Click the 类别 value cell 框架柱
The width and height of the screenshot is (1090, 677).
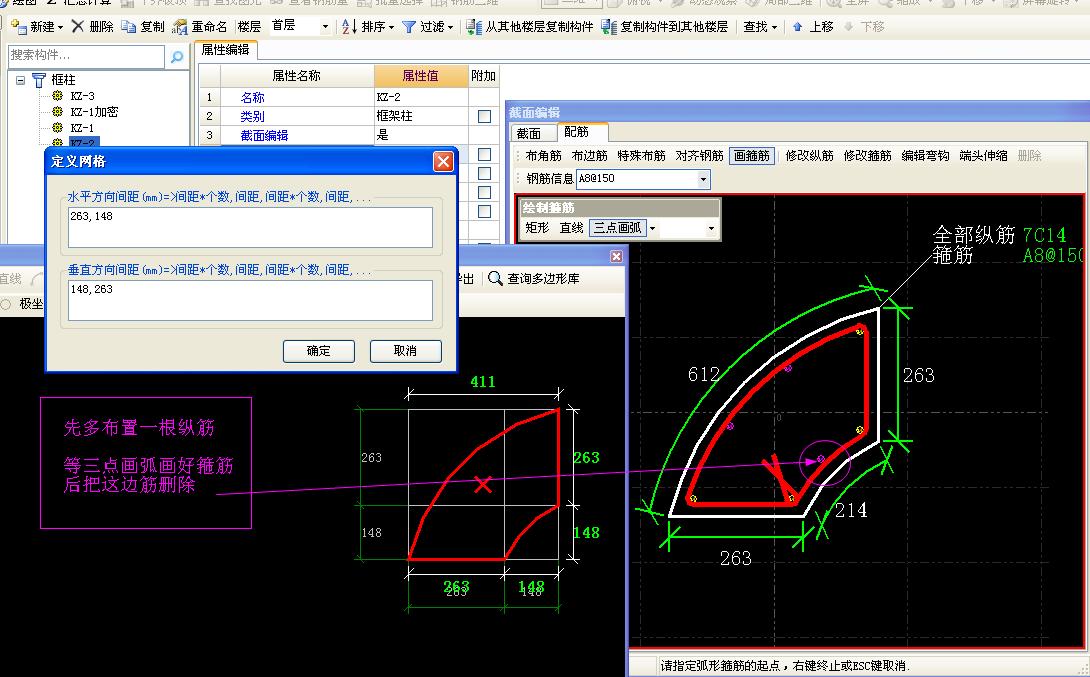[421, 116]
